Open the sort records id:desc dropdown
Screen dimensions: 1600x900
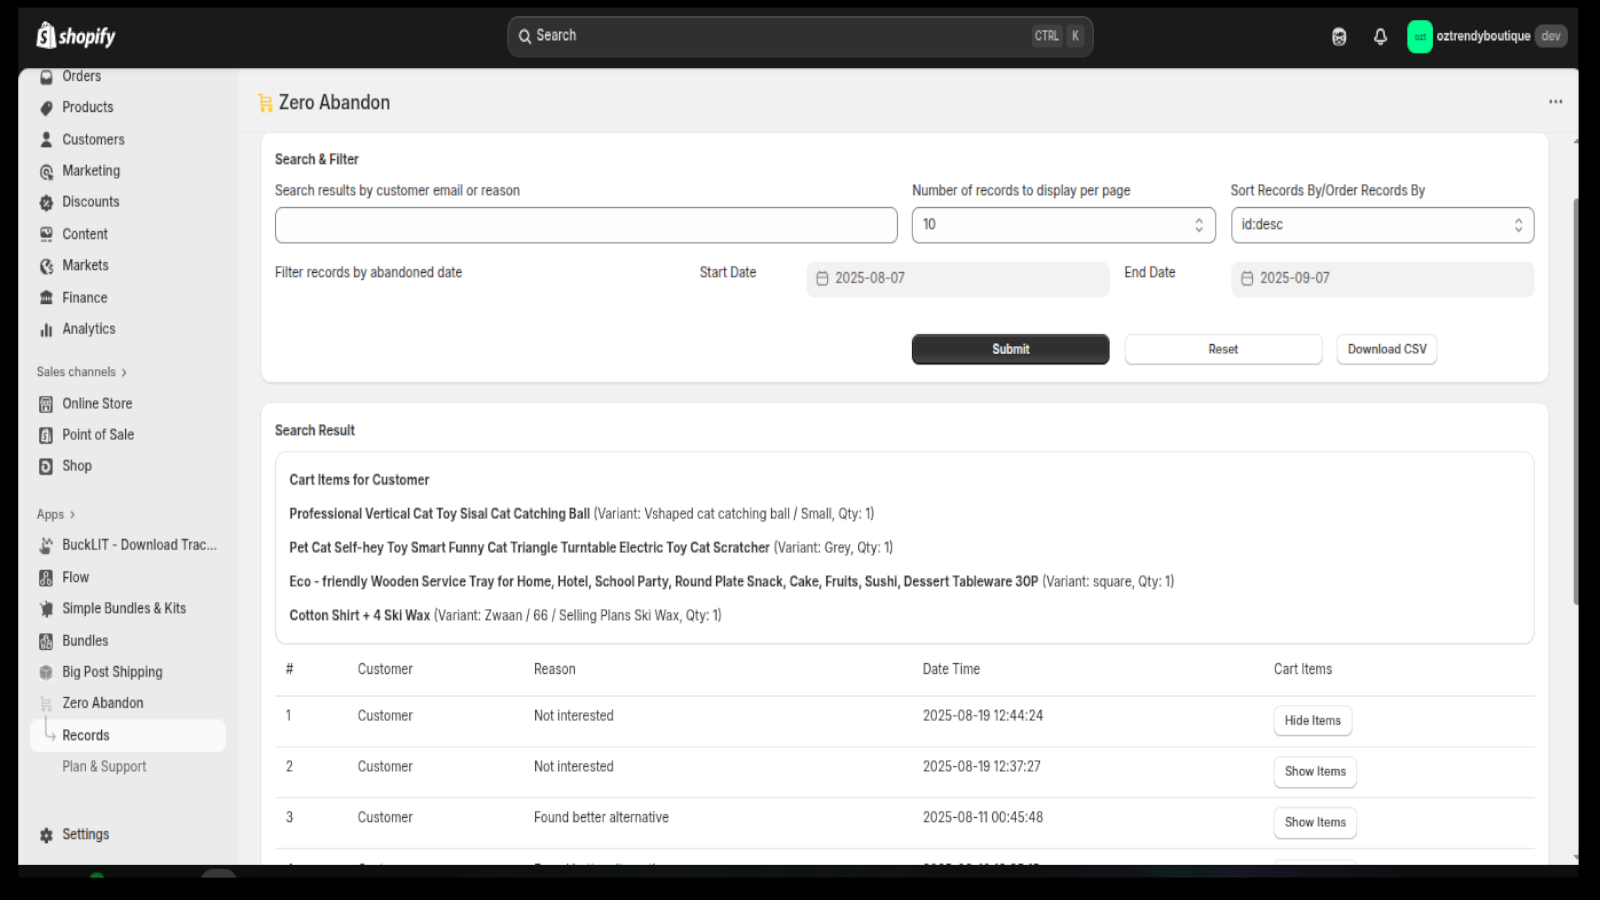[1381, 225]
